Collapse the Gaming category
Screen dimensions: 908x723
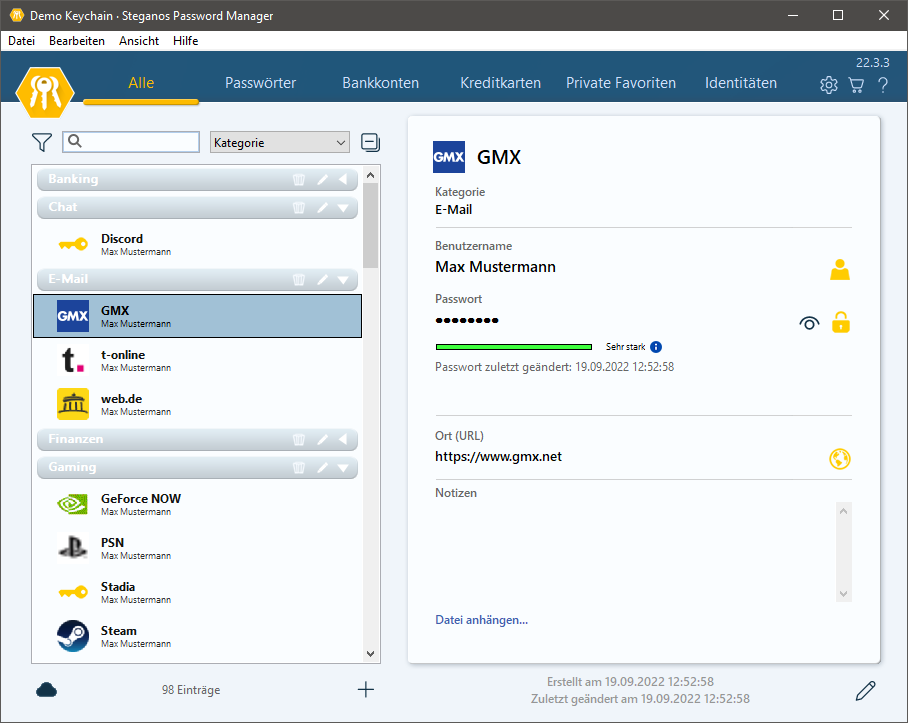point(343,467)
